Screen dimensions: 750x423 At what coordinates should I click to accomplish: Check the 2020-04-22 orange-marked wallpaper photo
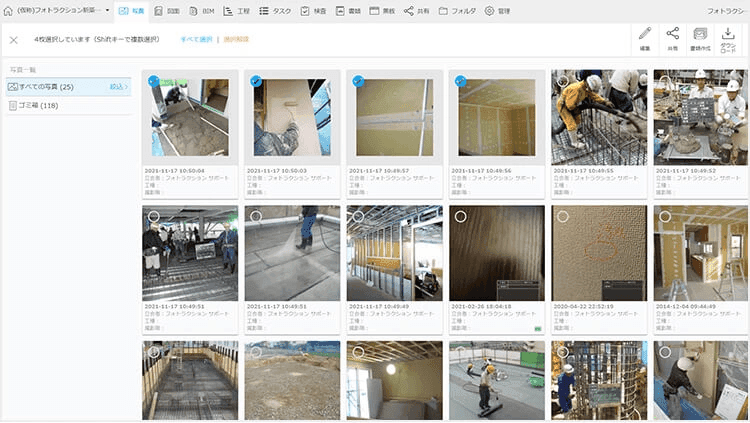(x=563, y=217)
